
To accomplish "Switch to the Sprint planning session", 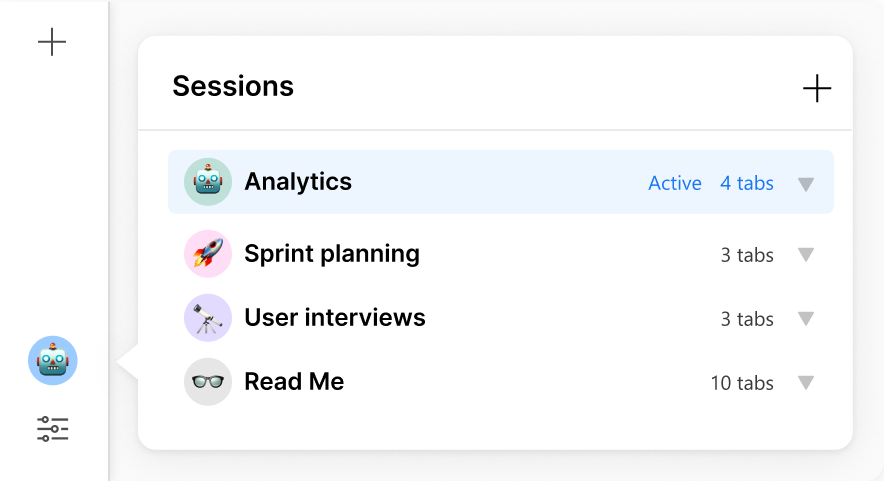I will click(x=501, y=254).
